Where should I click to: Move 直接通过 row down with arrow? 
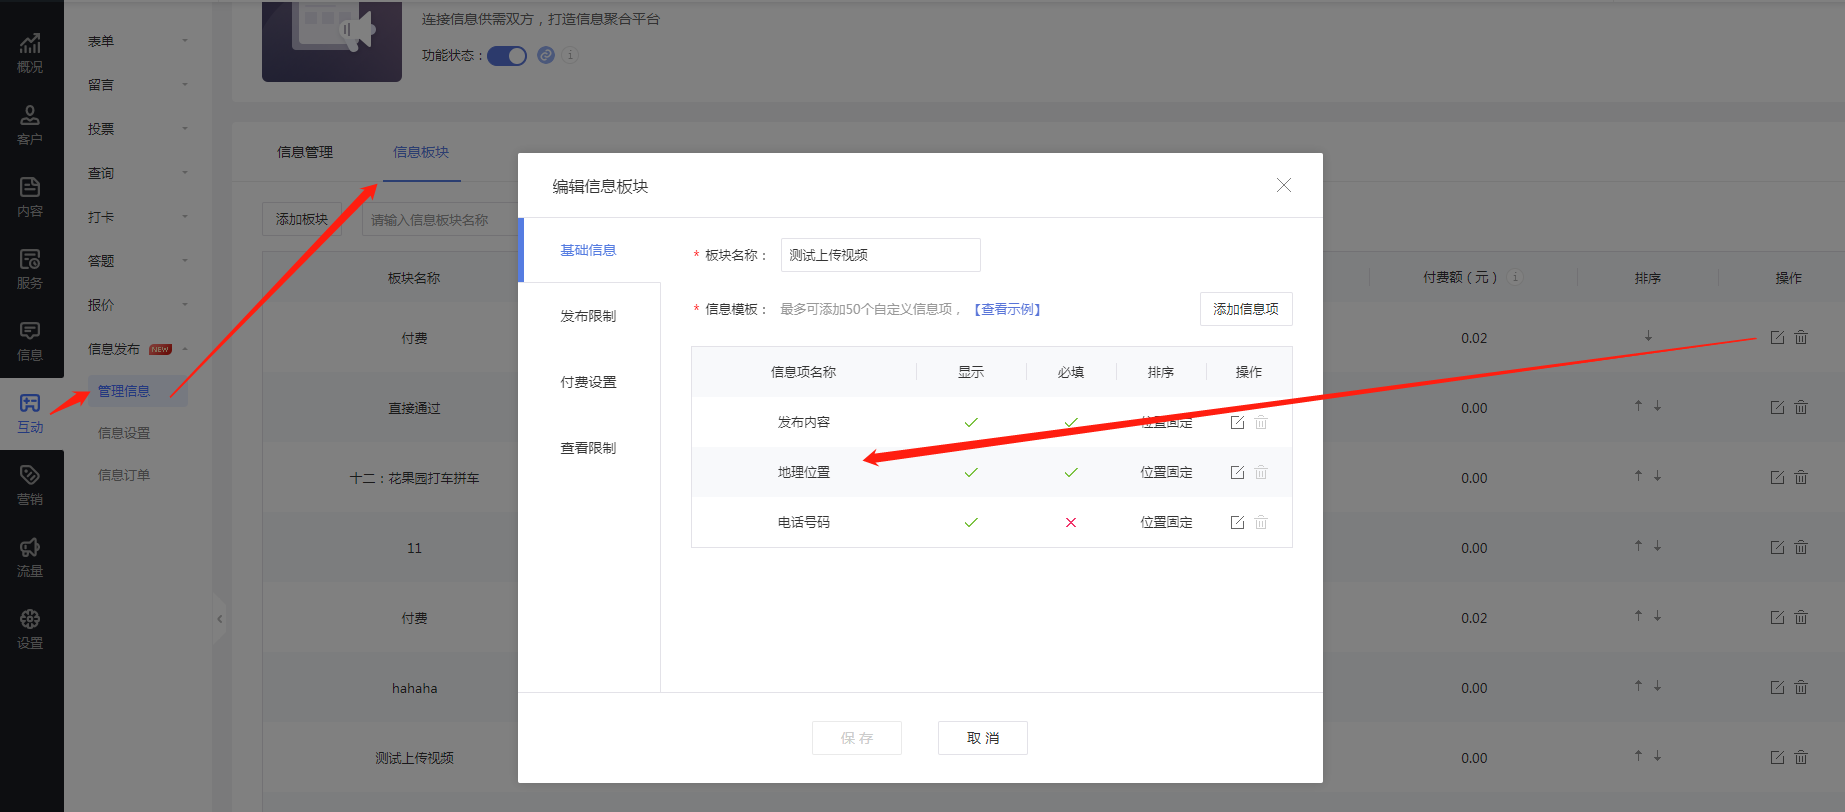[1657, 406]
